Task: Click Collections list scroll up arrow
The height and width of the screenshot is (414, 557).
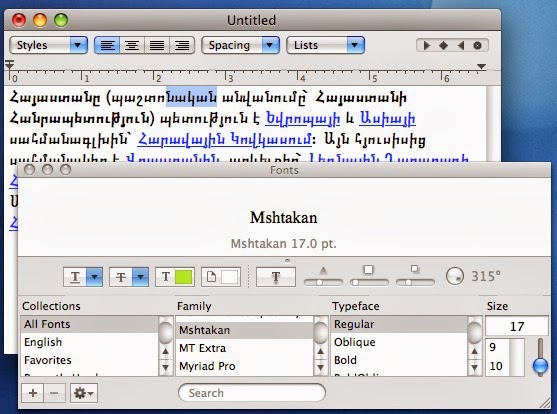Action: pyautogui.click(x=165, y=351)
